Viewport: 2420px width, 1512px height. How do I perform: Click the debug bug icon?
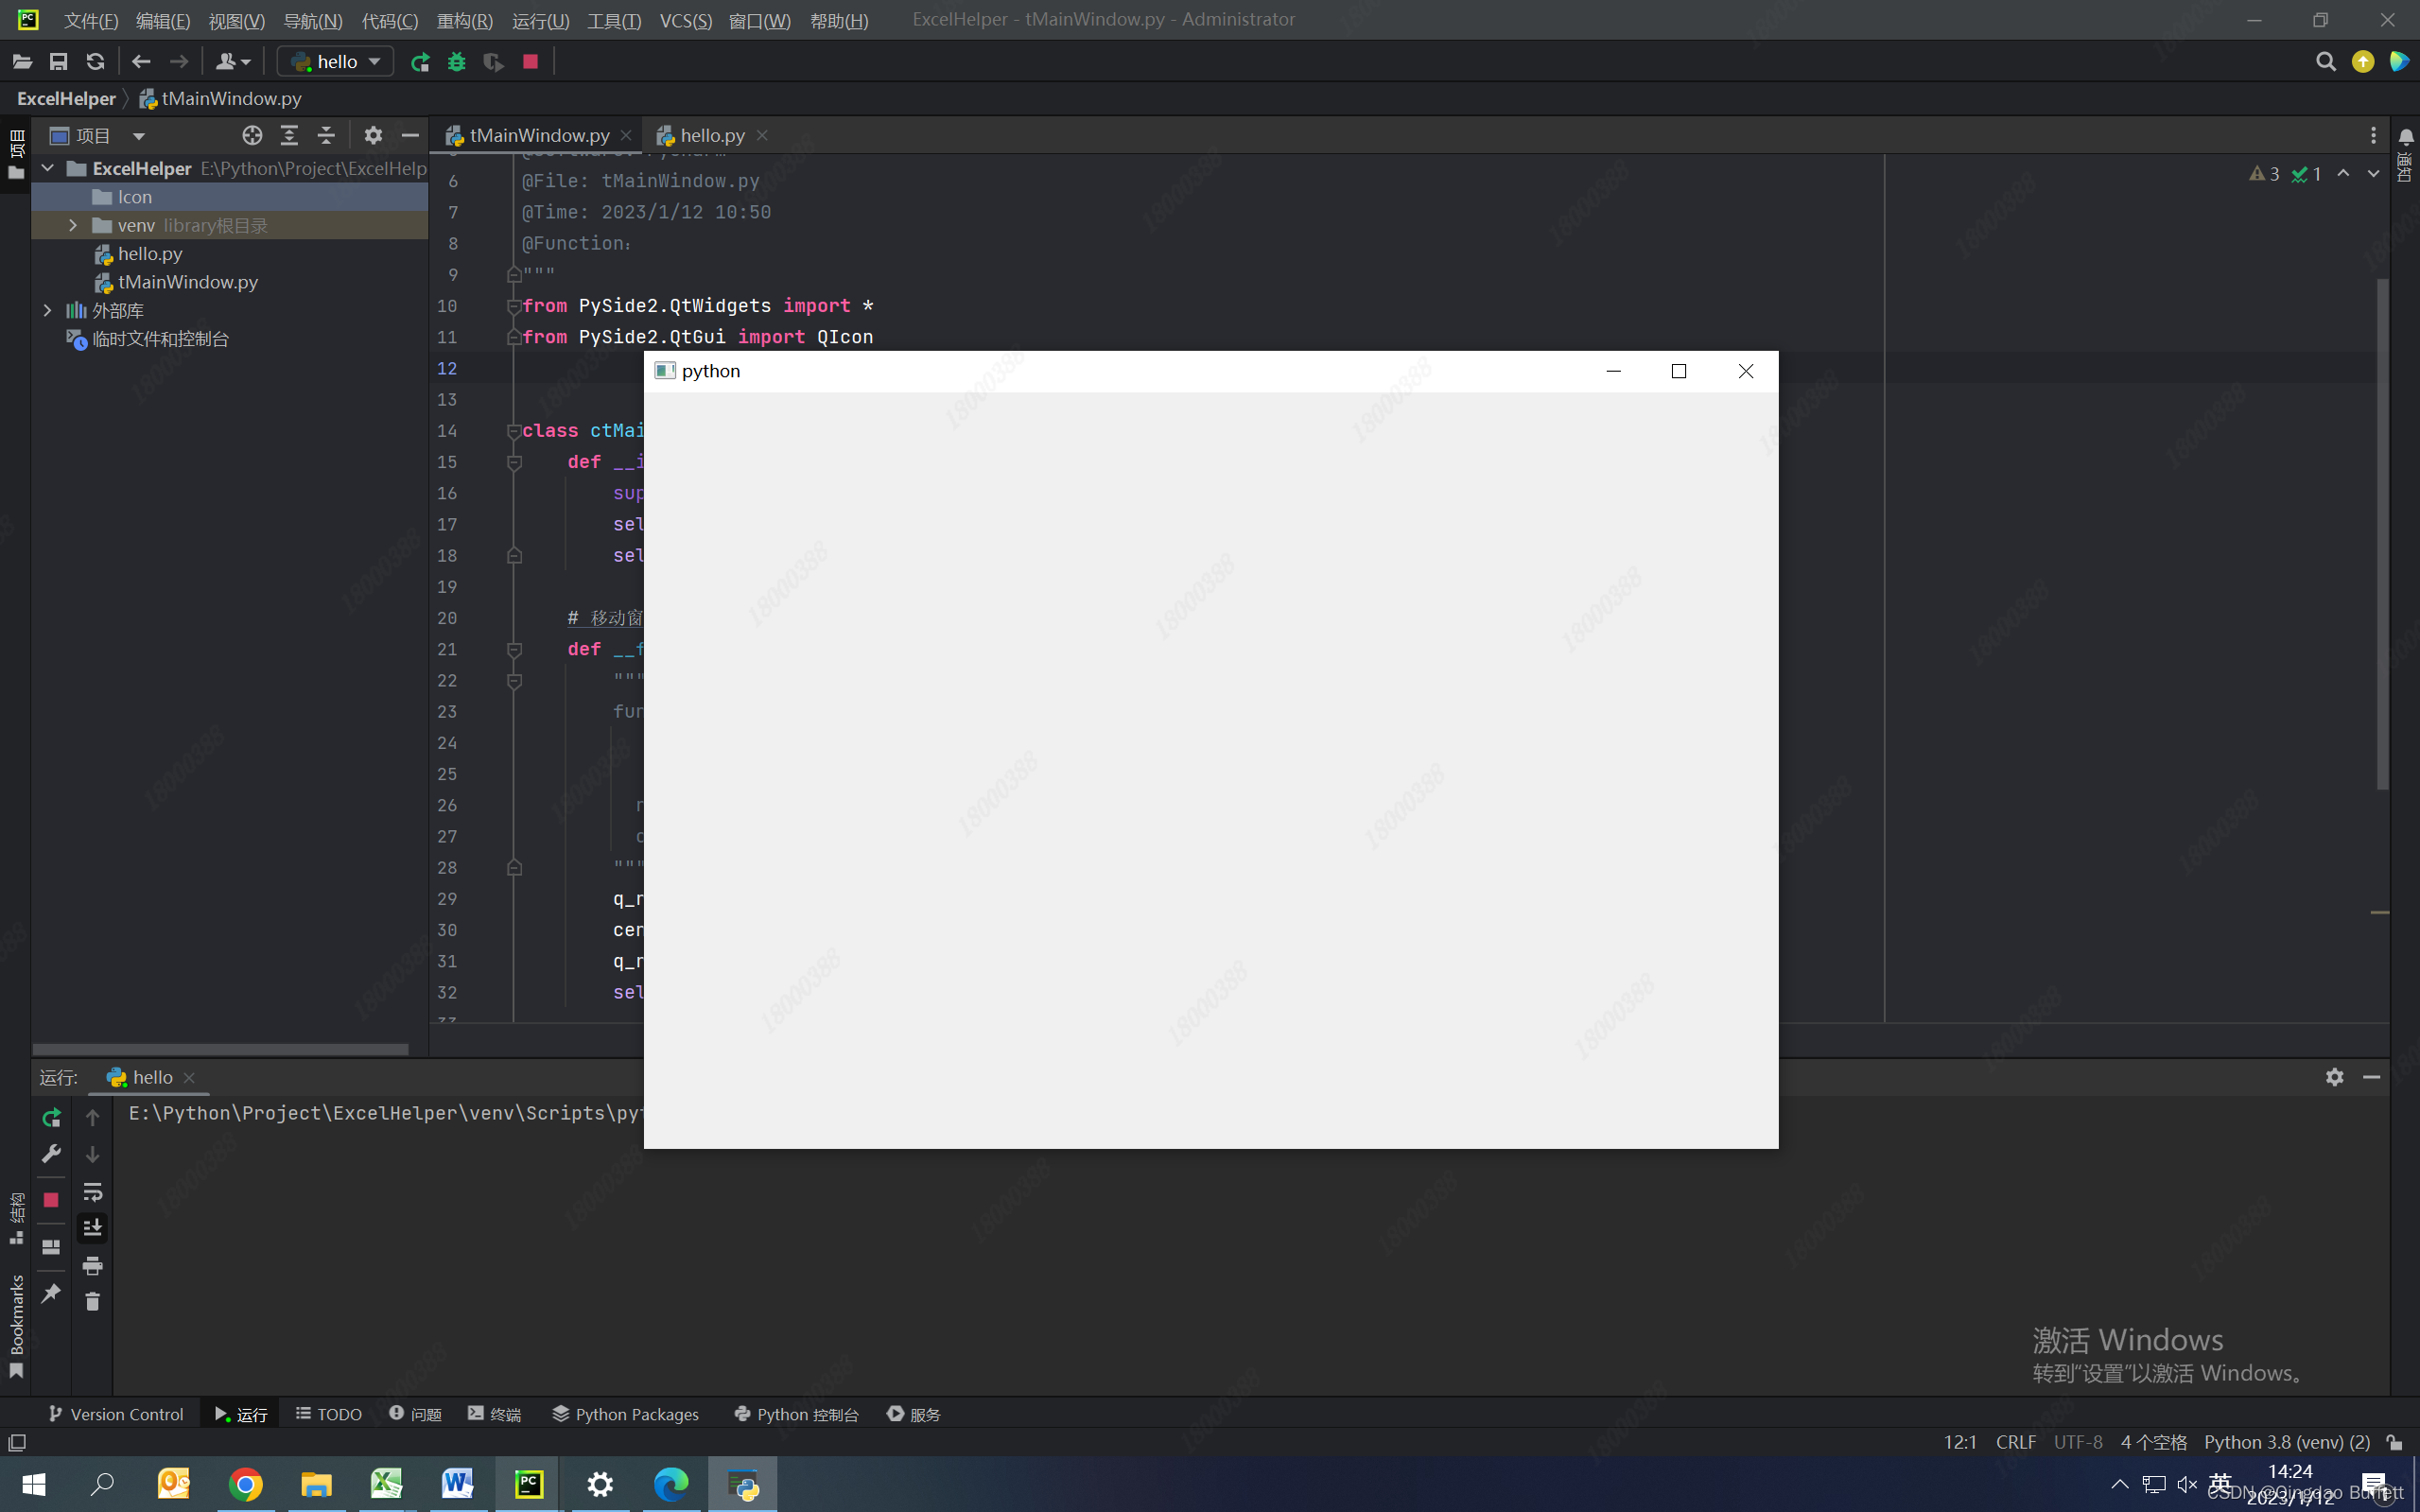457,62
